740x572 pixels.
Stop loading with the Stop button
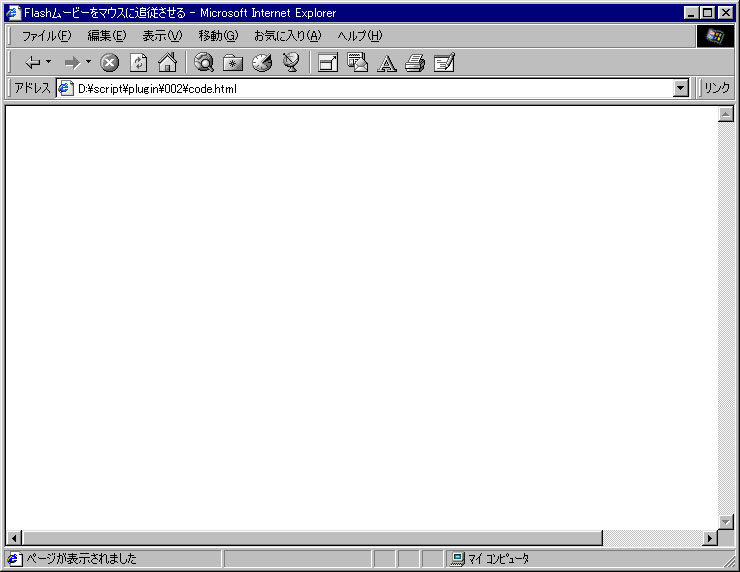[x=109, y=62]
